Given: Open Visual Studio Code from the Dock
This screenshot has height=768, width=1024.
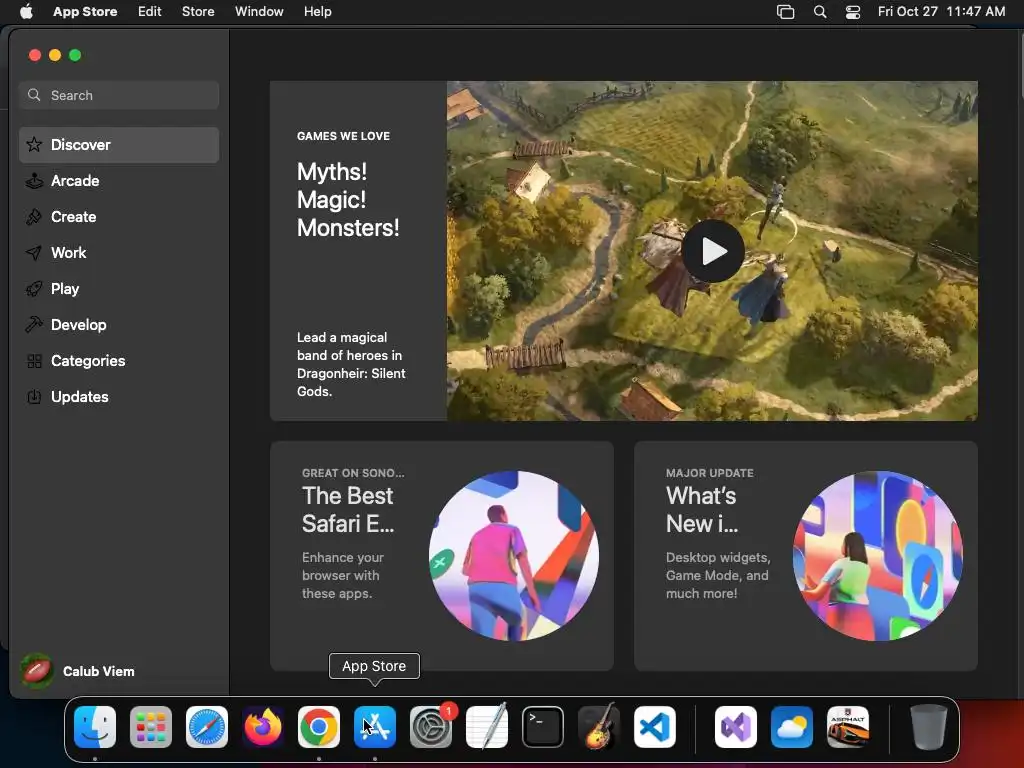Looking at the screenshot, I should pyautogui.click(x=655, y=727).
